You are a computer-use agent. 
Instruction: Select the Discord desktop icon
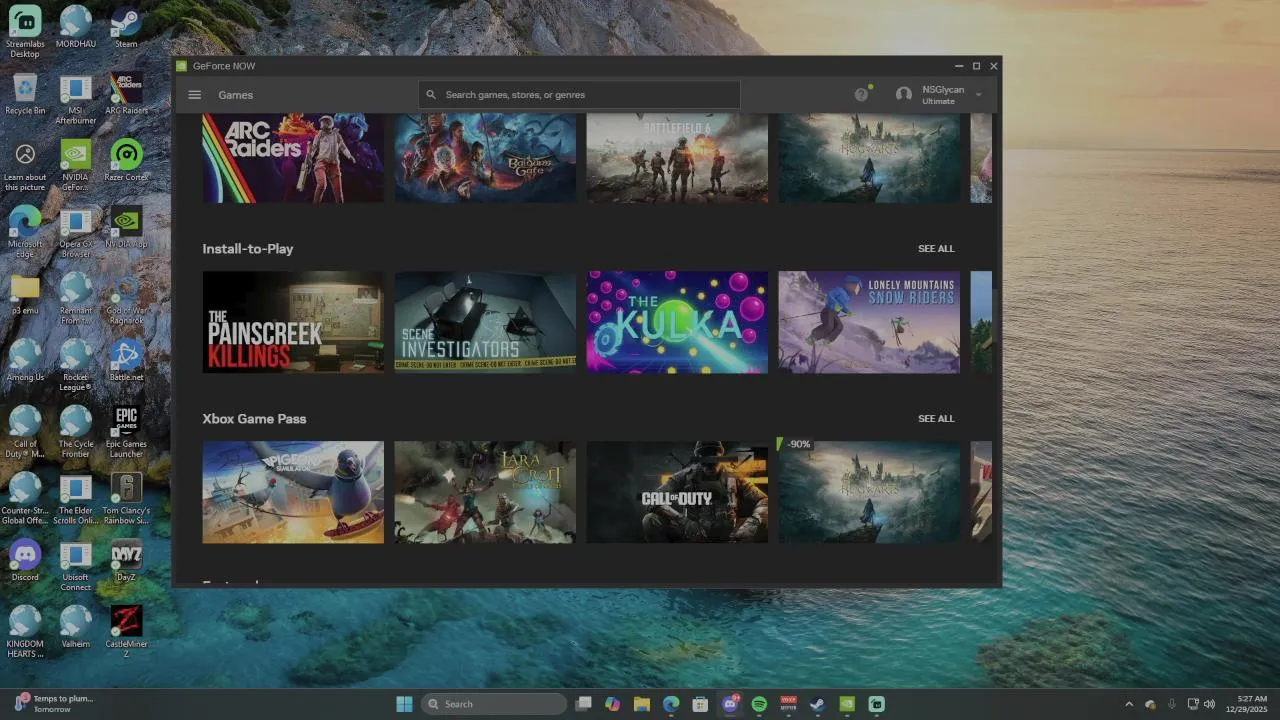point(25,562)
